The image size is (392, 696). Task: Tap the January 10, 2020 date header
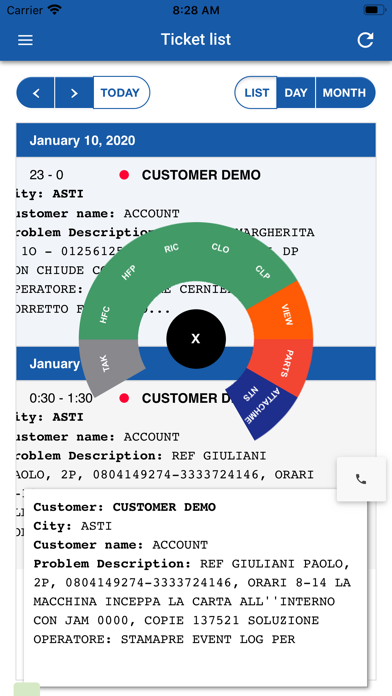click(x=196, y=141)
